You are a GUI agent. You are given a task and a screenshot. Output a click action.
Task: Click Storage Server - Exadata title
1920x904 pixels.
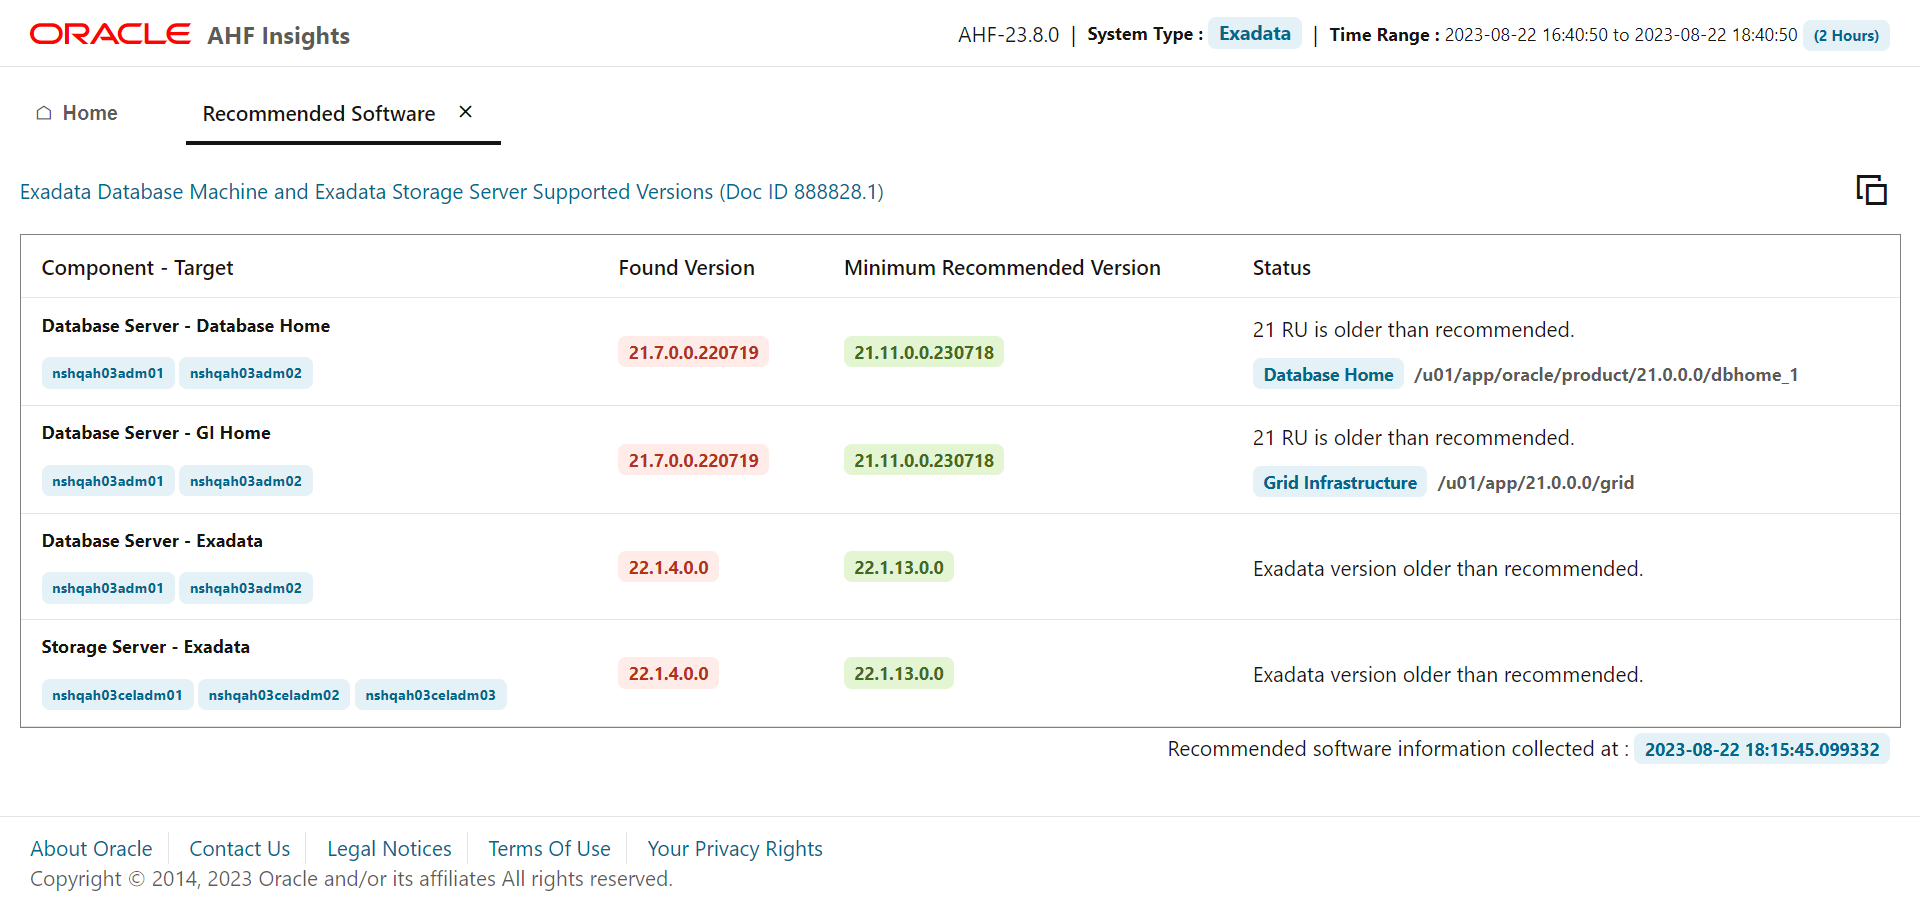(146, 647)
